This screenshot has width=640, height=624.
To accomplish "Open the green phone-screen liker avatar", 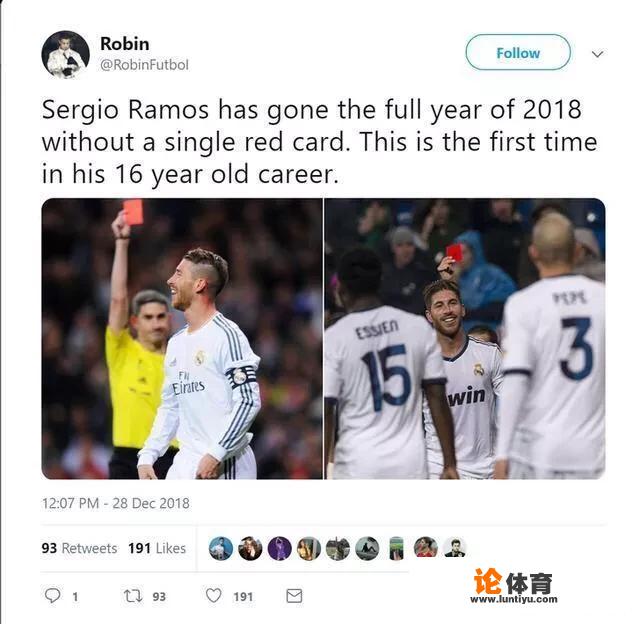I will 396,548.
